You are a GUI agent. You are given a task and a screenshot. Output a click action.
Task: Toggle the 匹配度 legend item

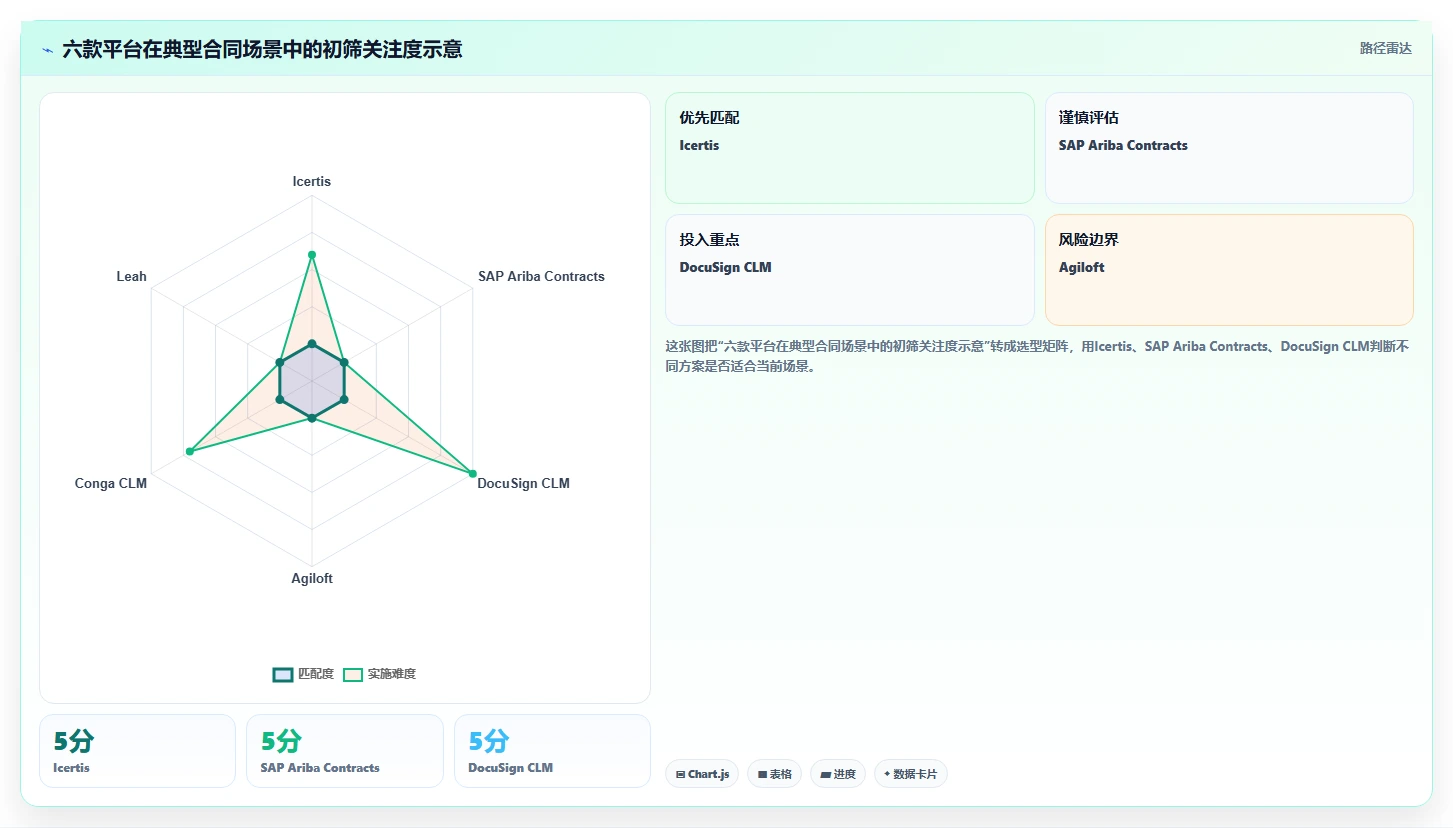pyautogui.click(x=303, y=674)
